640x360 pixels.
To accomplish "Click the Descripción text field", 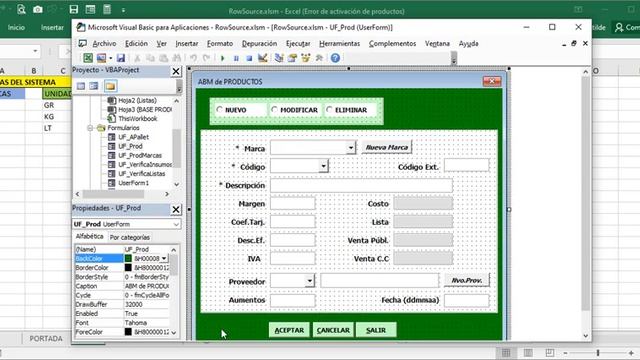I will [361, 185].
